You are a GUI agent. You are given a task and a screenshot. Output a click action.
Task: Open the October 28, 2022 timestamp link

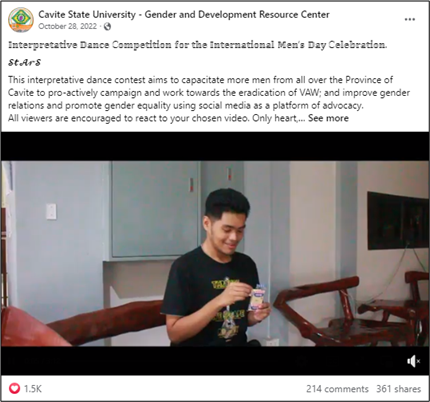pyautogui.click(x=67, y=26)
